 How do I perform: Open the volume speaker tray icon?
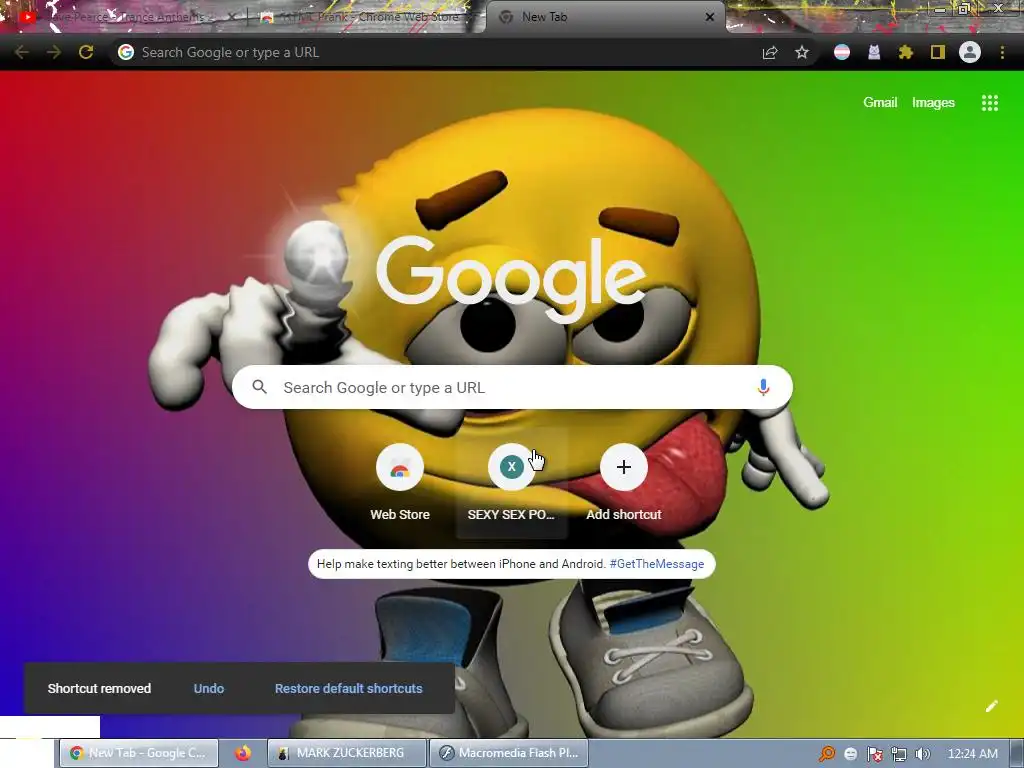(923, 754)
